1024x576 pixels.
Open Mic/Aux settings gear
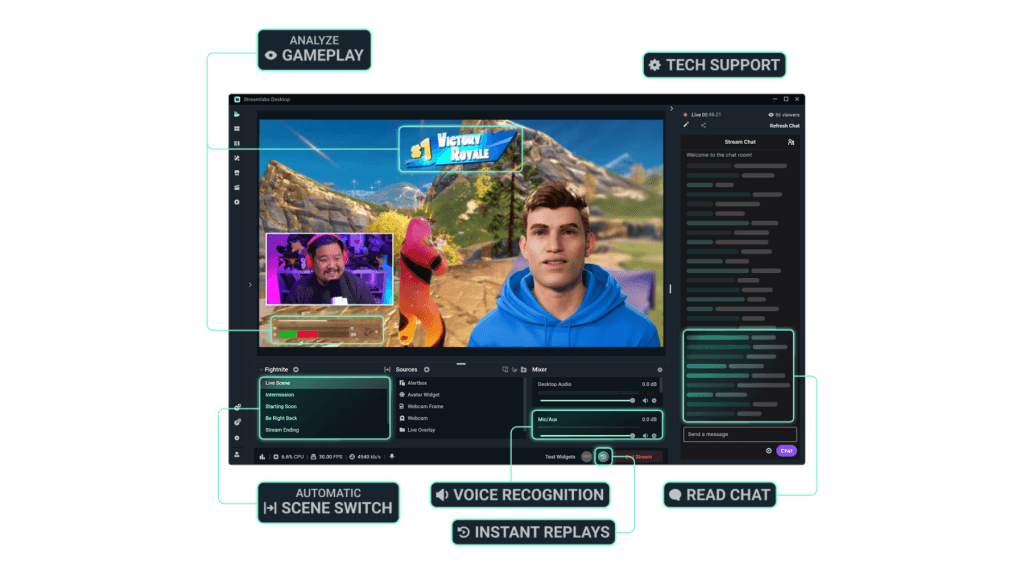coord(654,436)
